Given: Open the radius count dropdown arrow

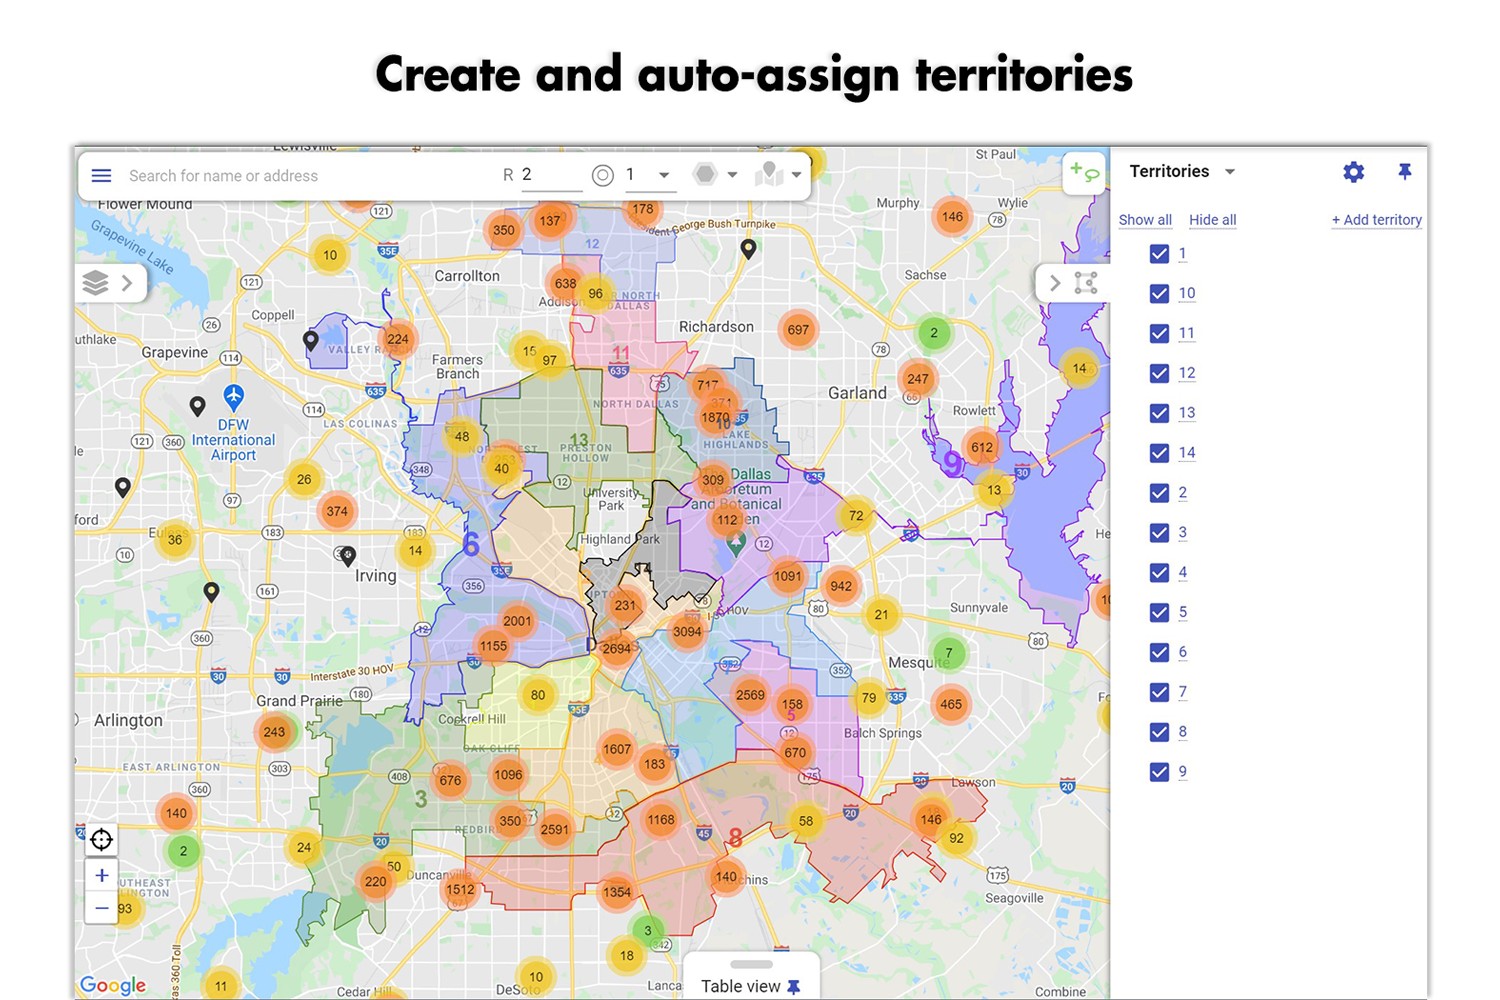Looking at the screenshot, I should pos(663,175).
